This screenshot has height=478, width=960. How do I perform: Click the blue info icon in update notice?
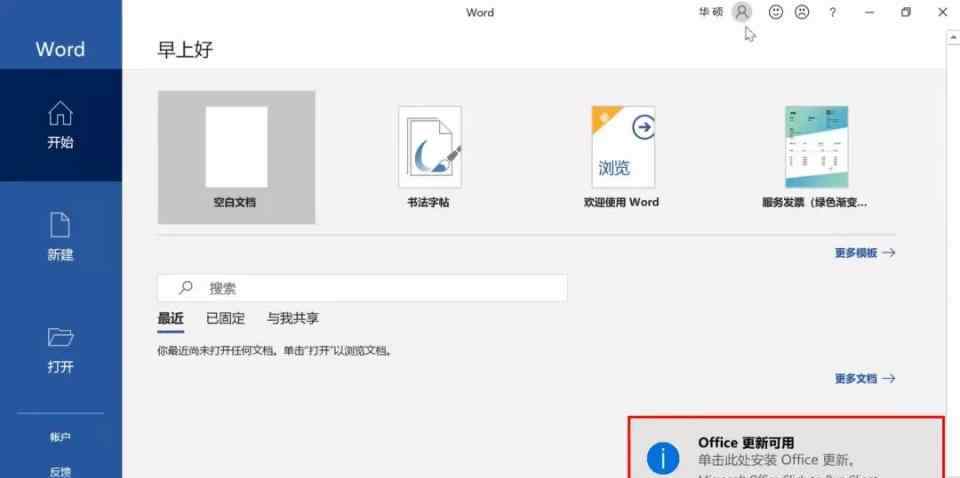pos(663,459)
